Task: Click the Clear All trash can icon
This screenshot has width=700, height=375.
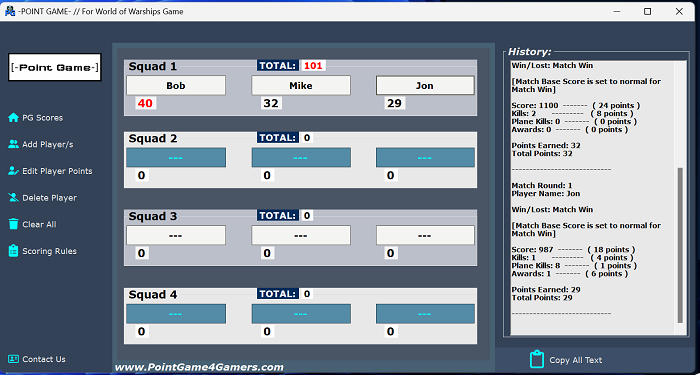Action: coord(13,224)
